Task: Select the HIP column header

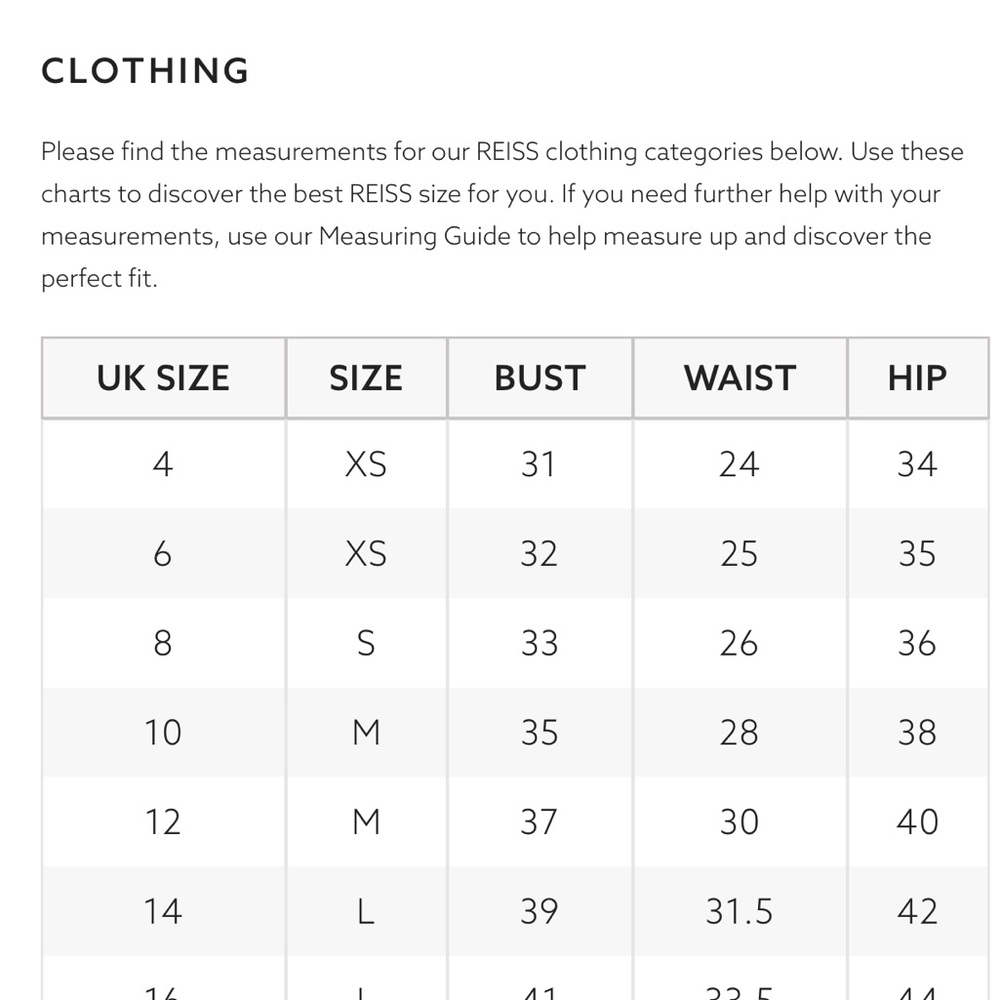Action: pyautogui.click(x=918, y=378)
